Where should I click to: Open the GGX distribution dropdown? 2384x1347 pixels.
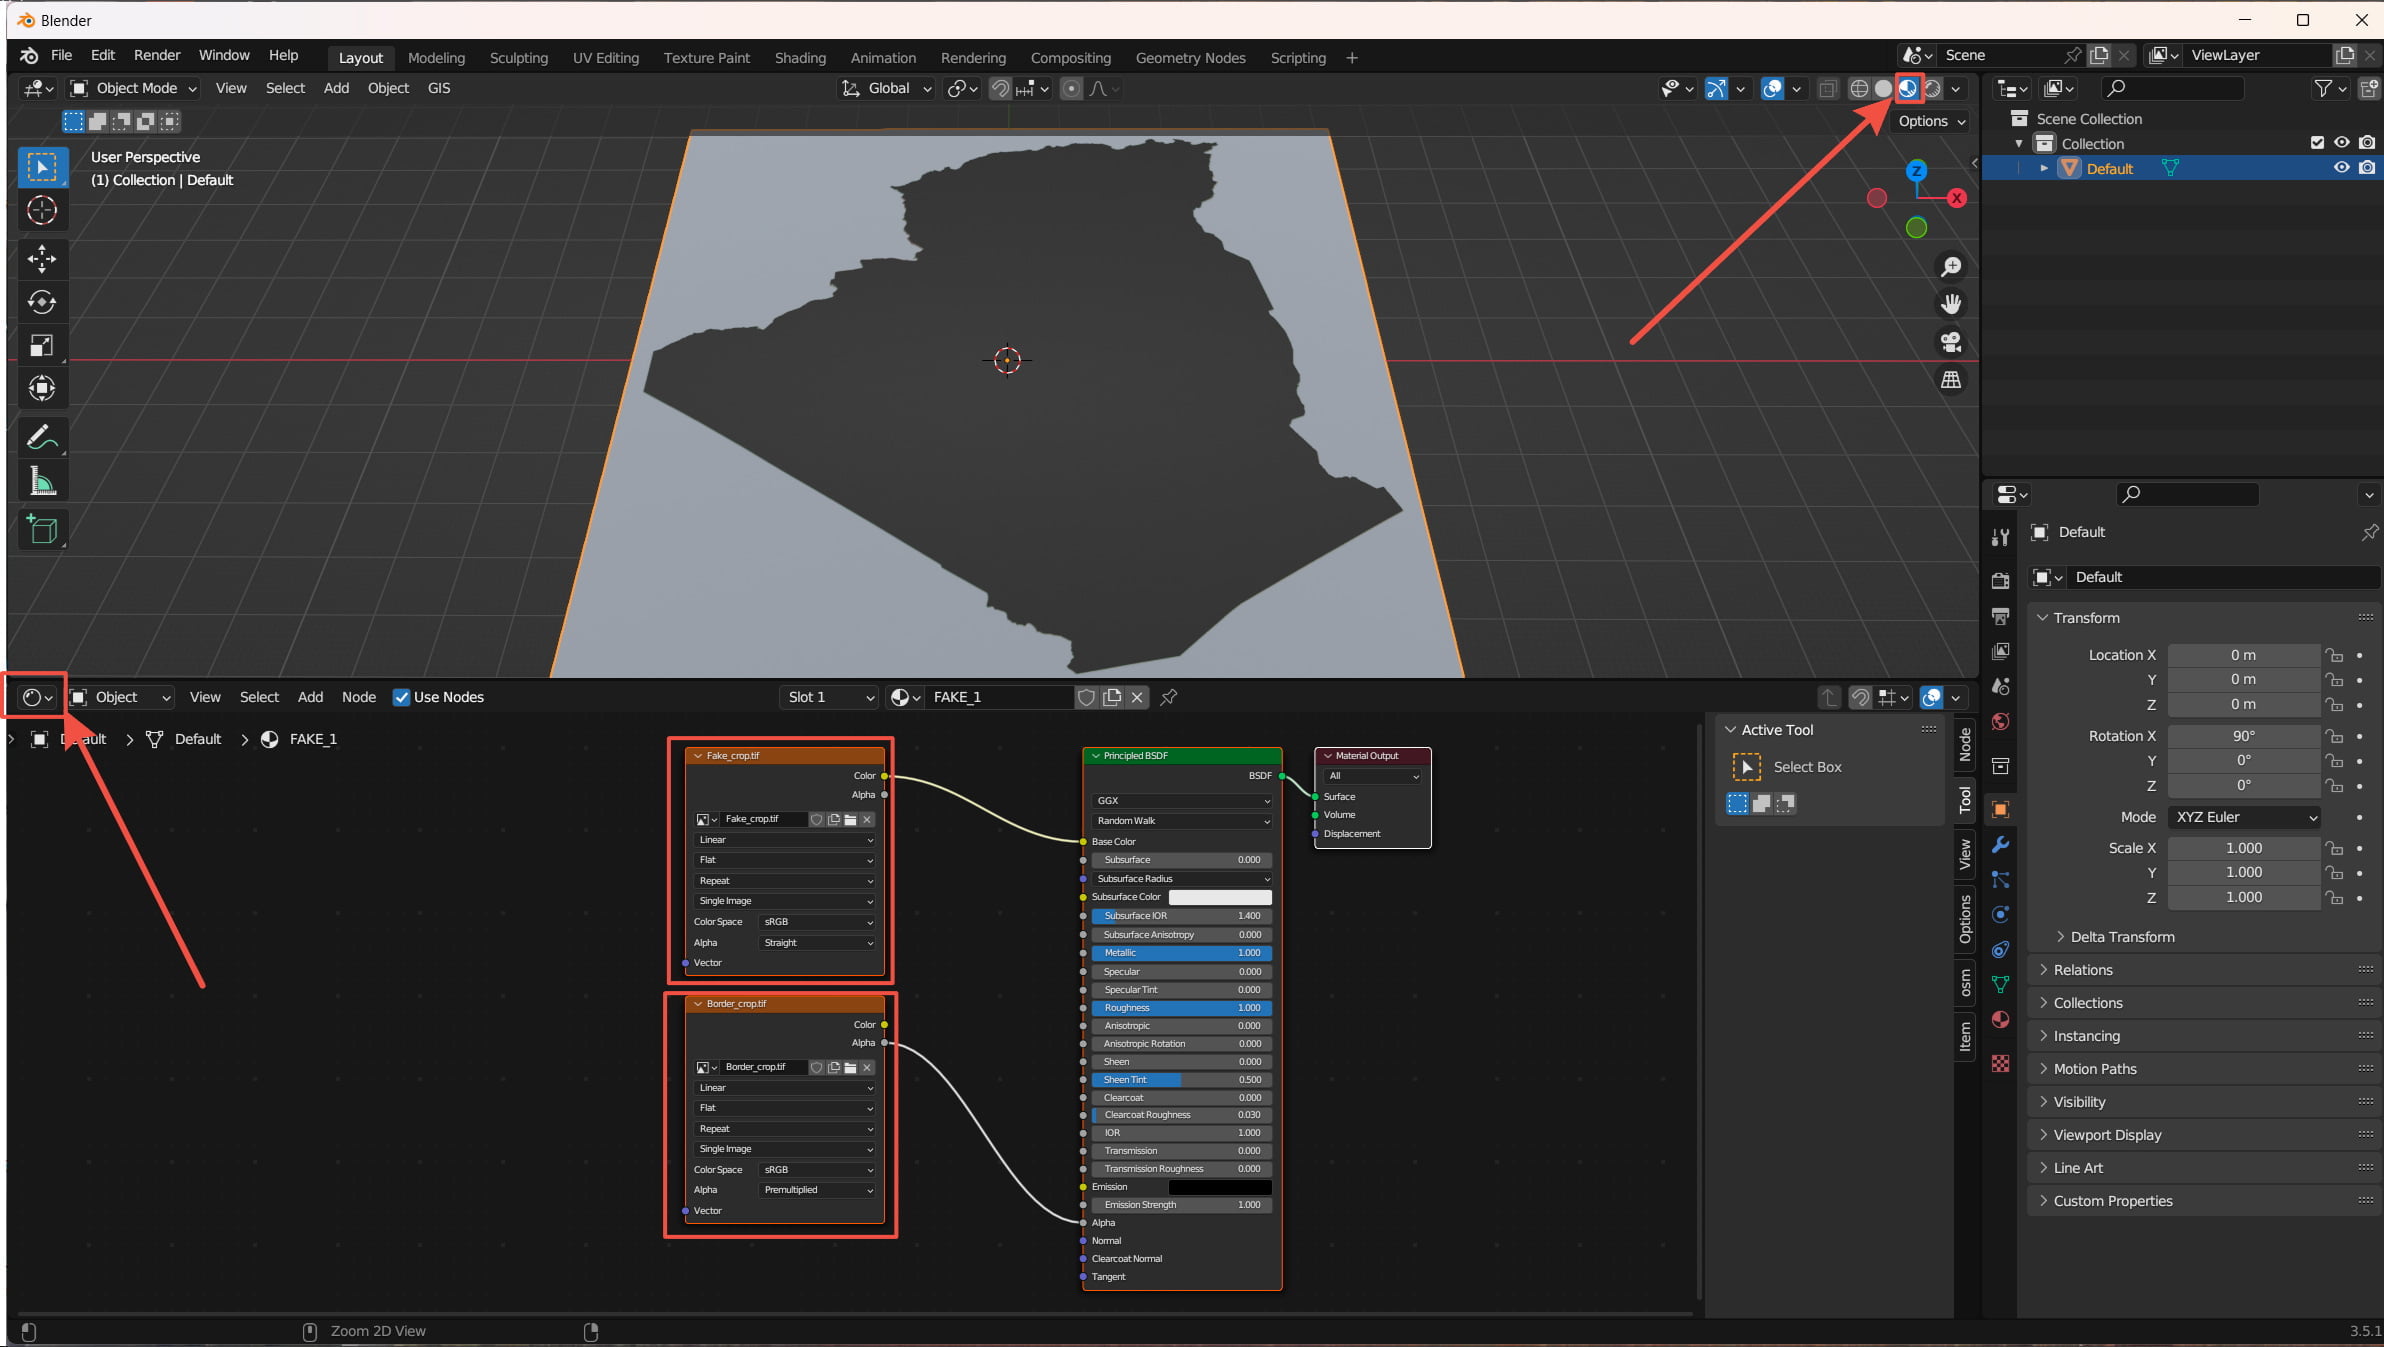[1182, 801]
